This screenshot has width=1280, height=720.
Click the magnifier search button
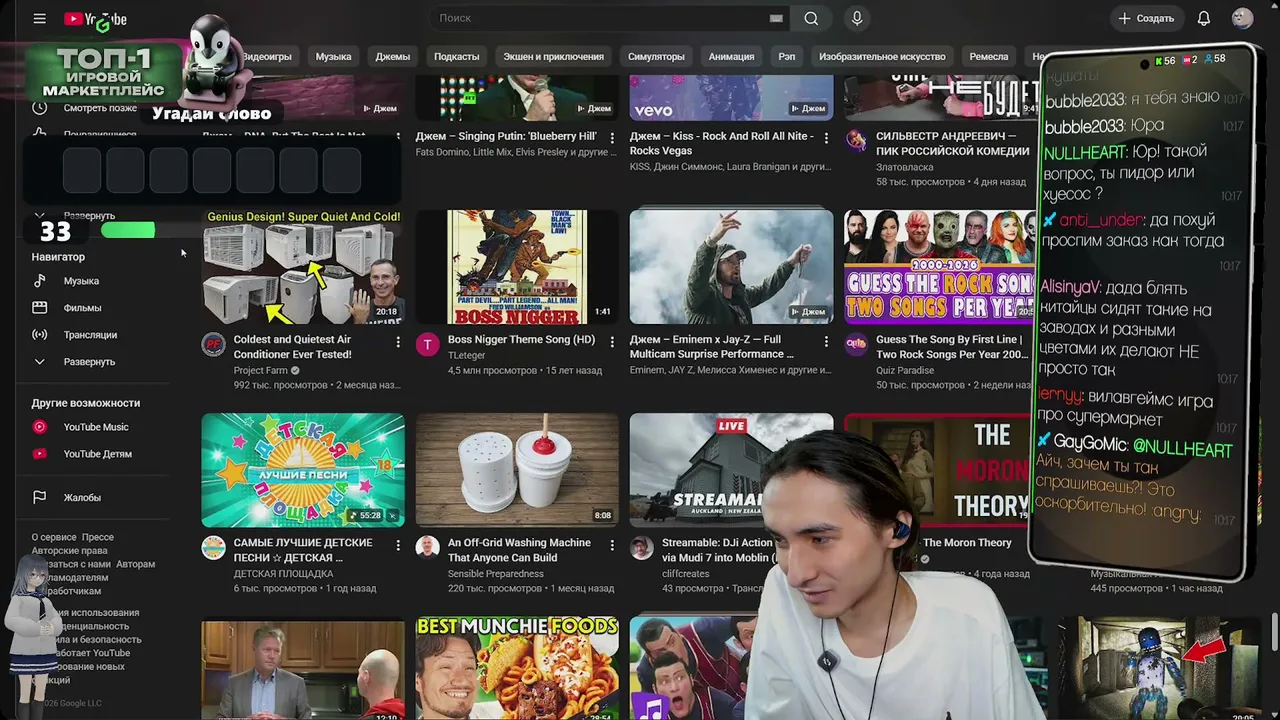click(811, 18)
